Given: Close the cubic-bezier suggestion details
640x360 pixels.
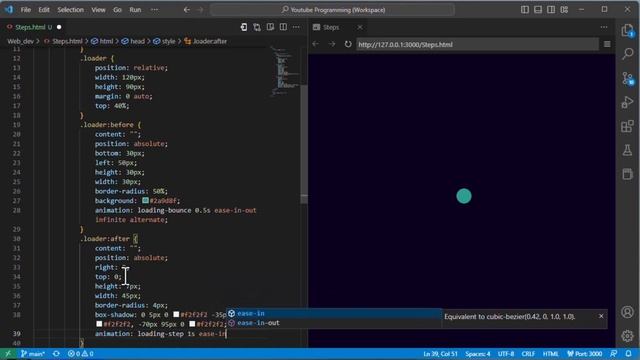Looking at the screenshot, I should click(x=601, y=316).
